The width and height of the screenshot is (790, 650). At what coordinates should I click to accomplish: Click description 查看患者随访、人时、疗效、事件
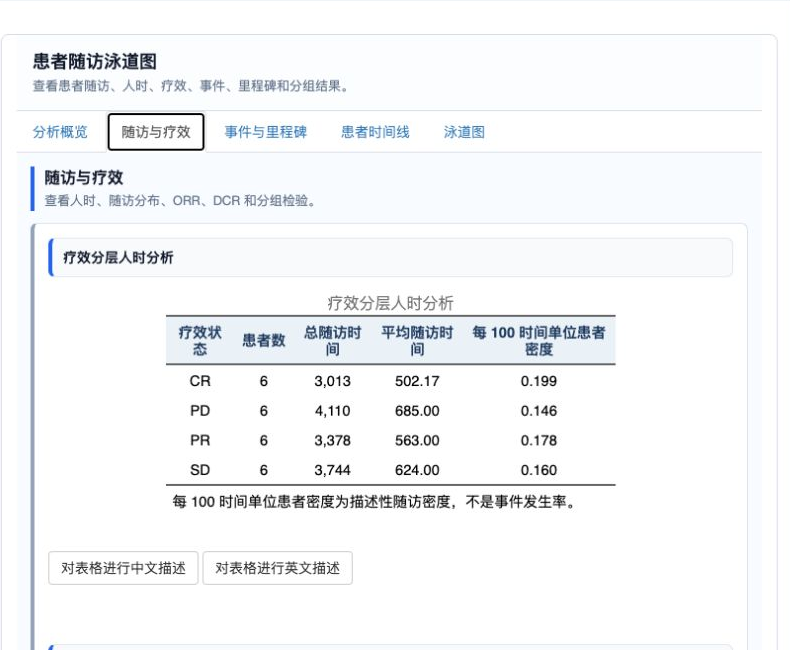[x=190, y=86]
